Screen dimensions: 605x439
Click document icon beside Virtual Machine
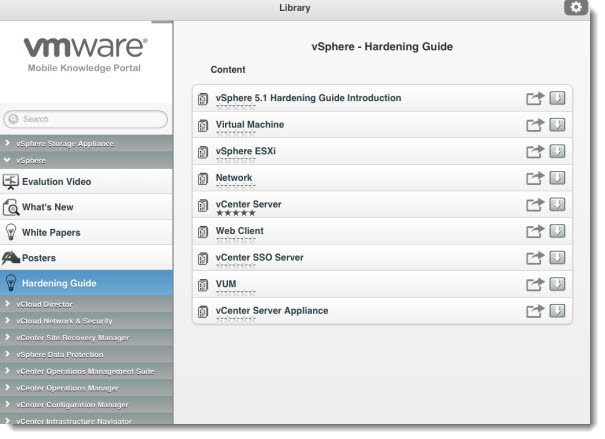(203, 126)
